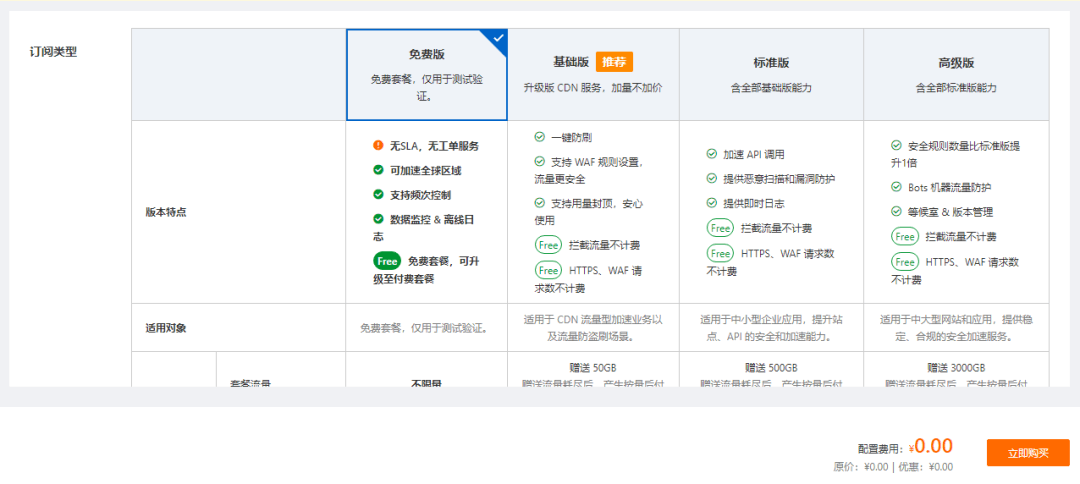Click the ¥0.00 configuration fee amount

point(932,447)
